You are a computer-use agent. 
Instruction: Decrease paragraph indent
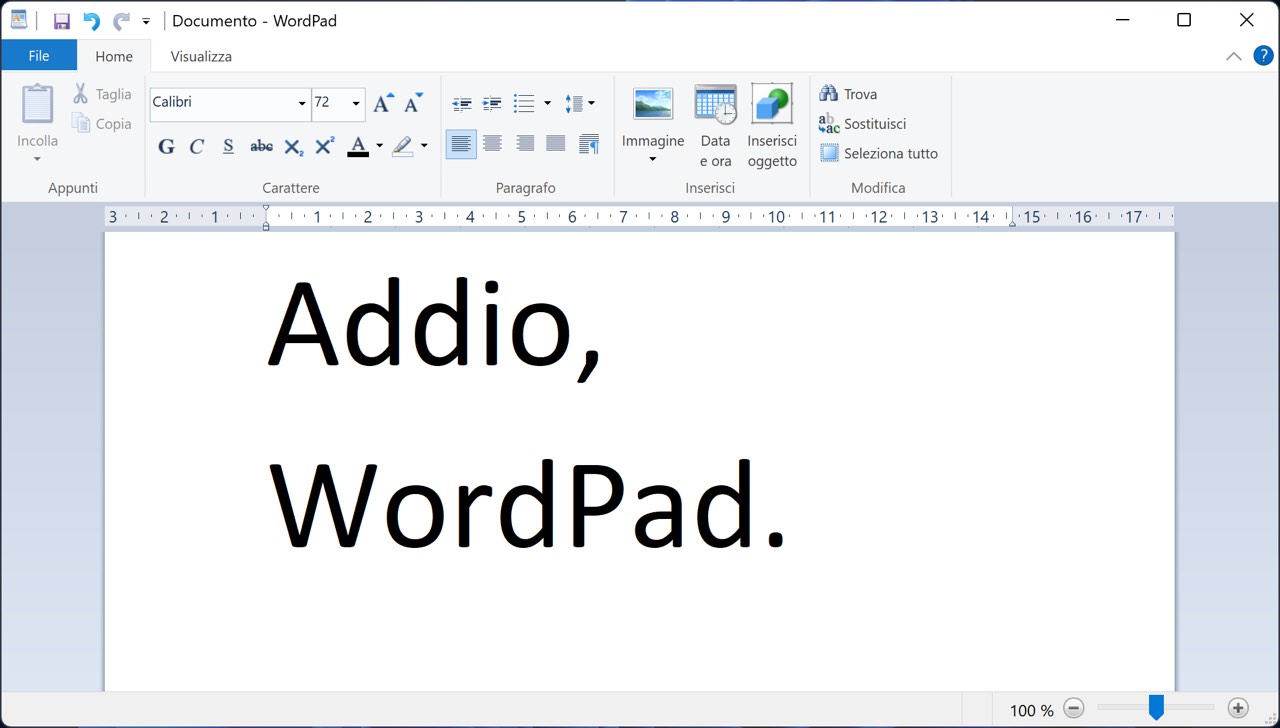[x=462, y=103]
